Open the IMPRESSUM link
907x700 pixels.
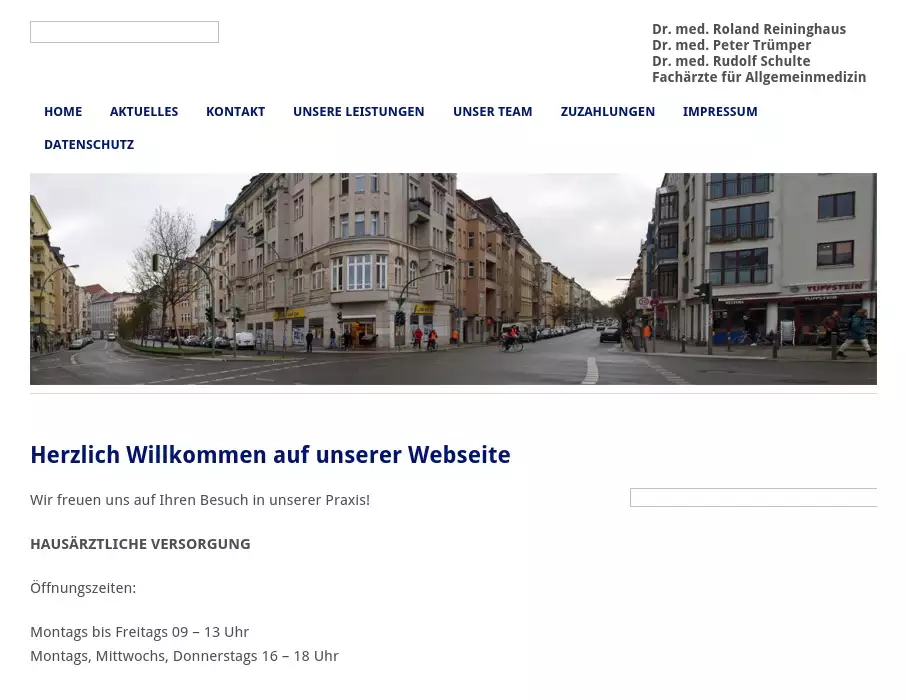720,112
